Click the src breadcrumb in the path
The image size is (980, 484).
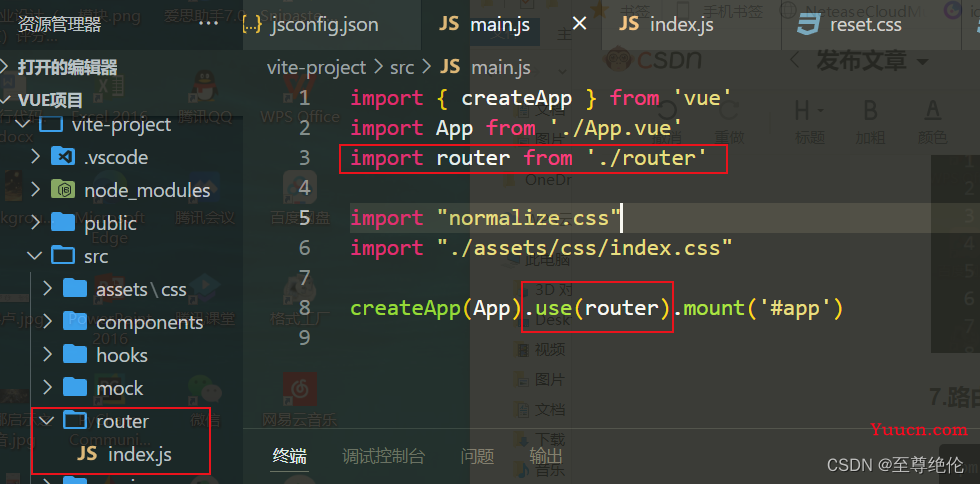[402, 67]
